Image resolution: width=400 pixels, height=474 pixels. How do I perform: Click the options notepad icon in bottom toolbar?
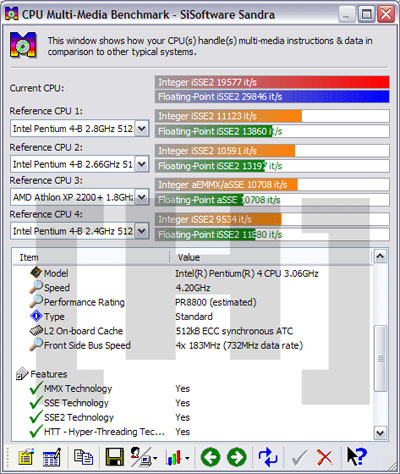point(26,456)
